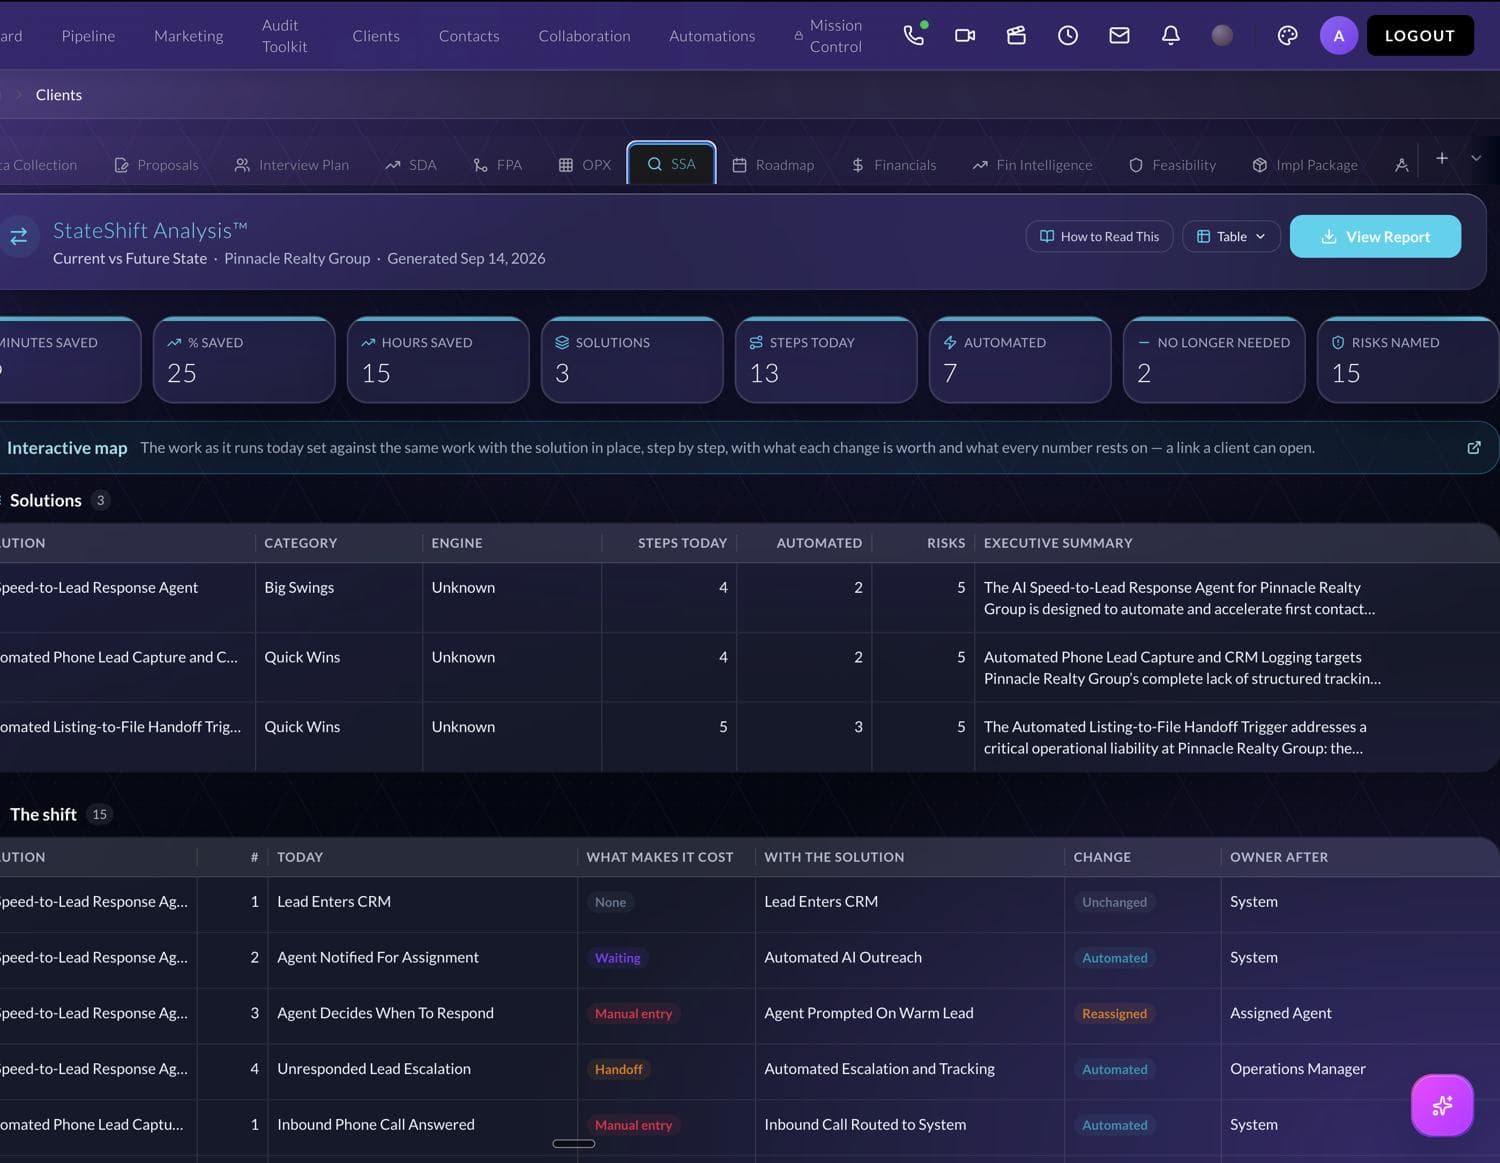Screen dimensions: 1500x1163
Task: Switch to the OPX tab
Action: click(x=585, y=165)
